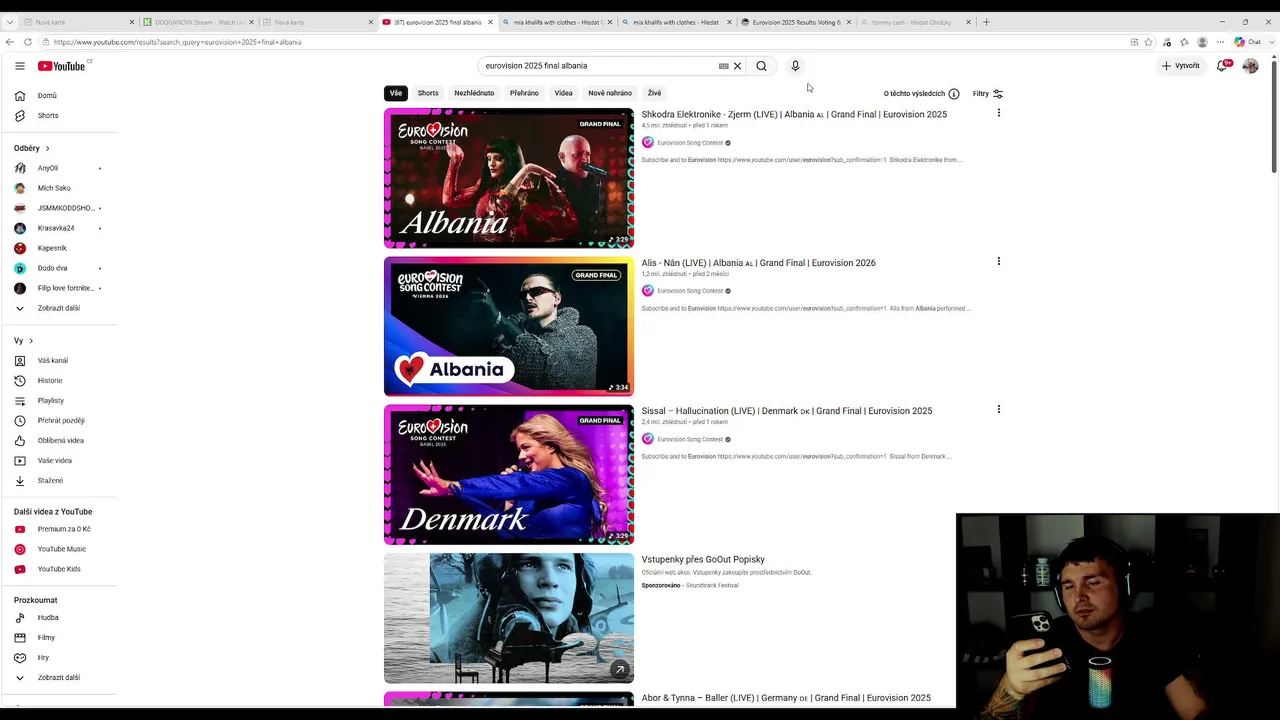Open the Albania Zjerm video thumbnail
This screenshot has width=1280, height=720.
click(509, 178)
